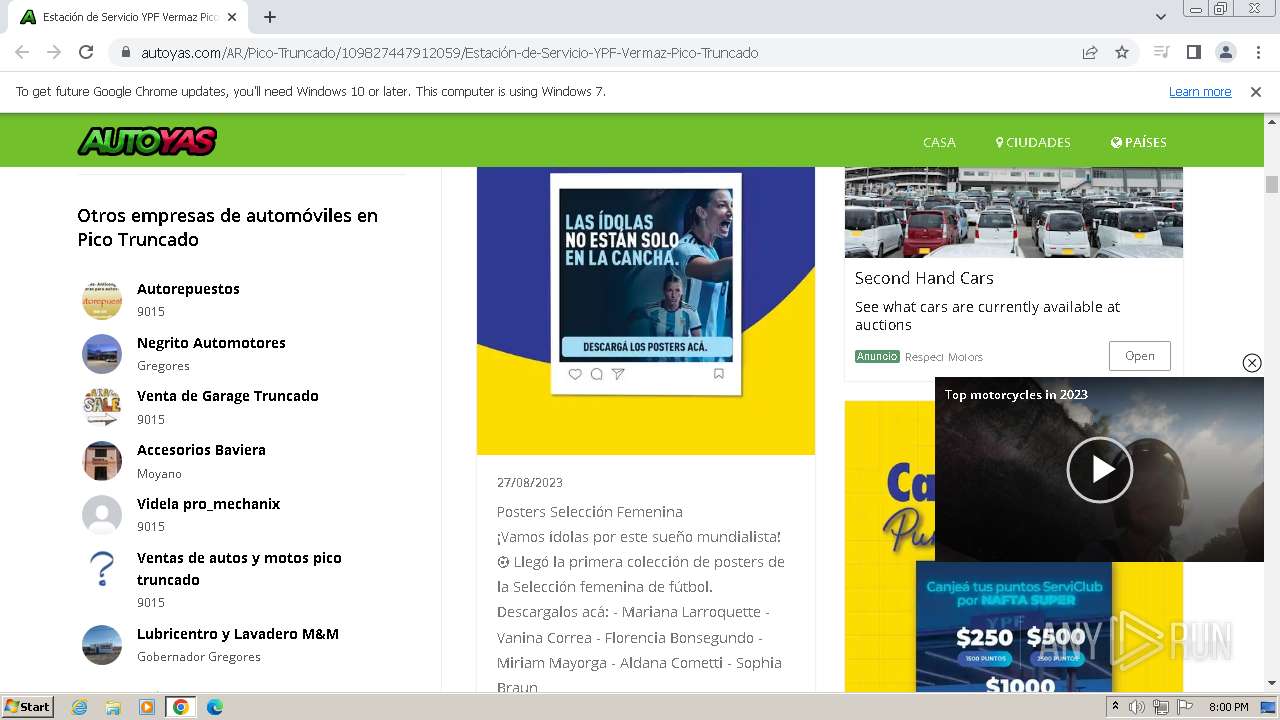Screen dimensions: 1280x720
Task: Reload the page with the refresh icon
Action: [x=86, y=52]
